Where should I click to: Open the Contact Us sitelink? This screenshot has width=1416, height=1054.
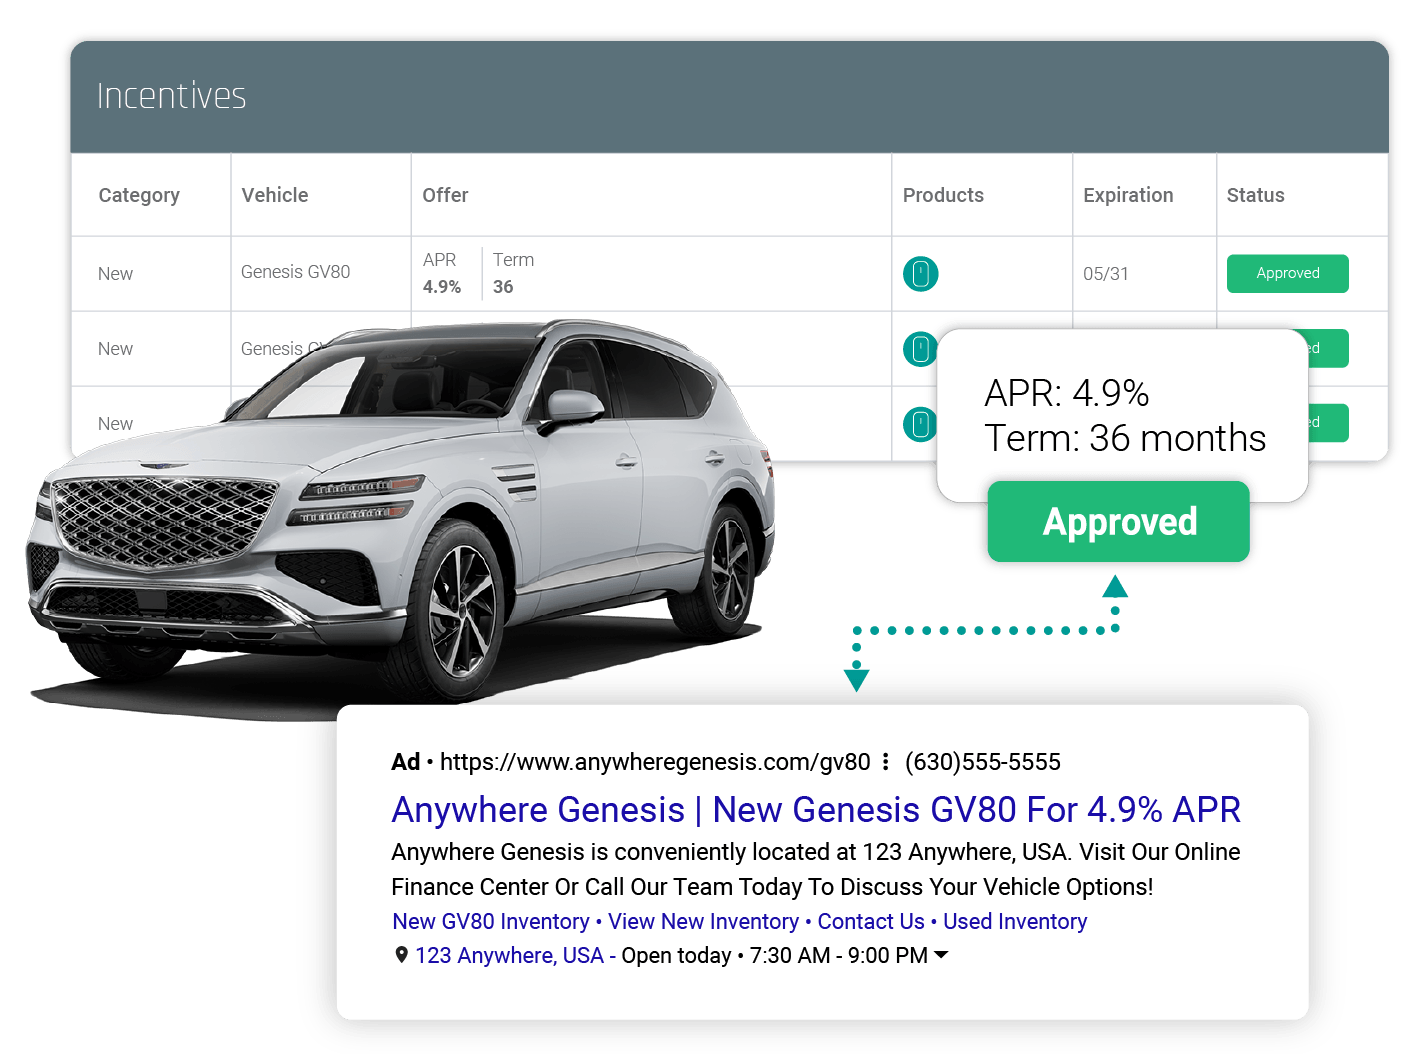click(x=871, y=921)
